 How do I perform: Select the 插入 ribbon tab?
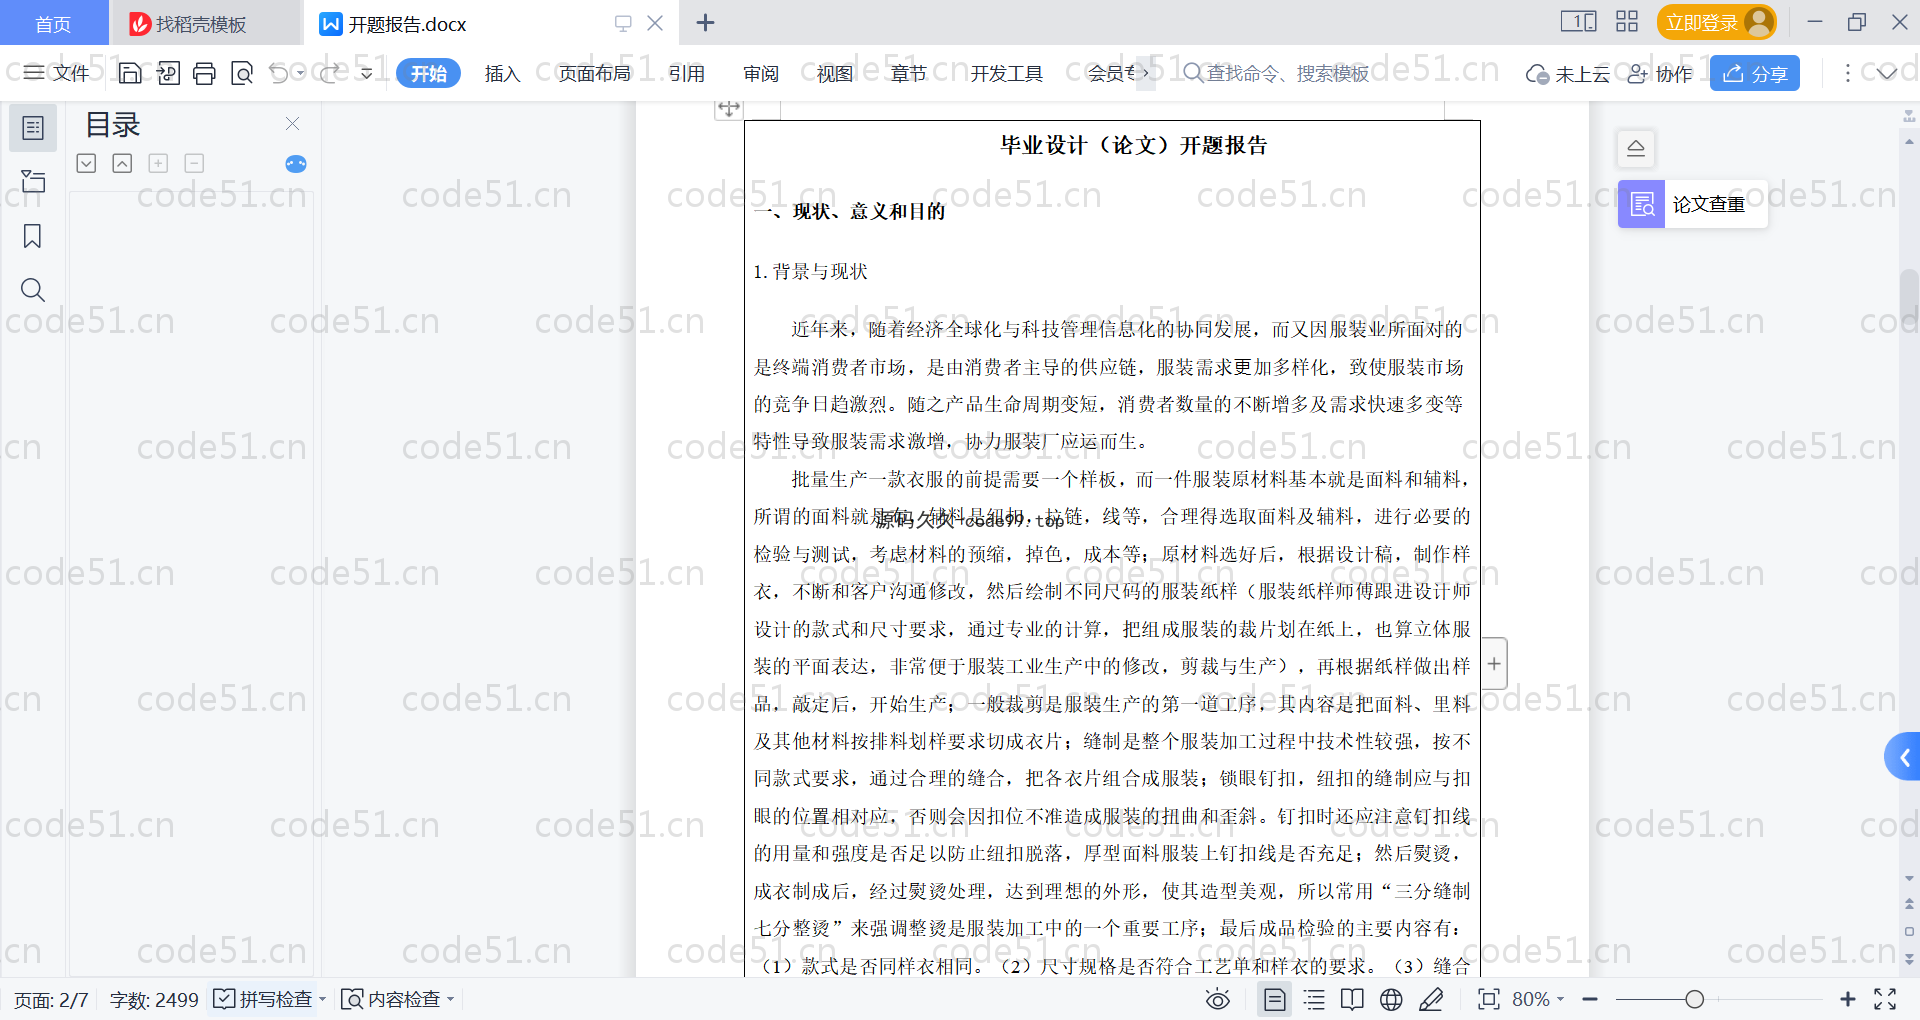[x=502, y=73]
